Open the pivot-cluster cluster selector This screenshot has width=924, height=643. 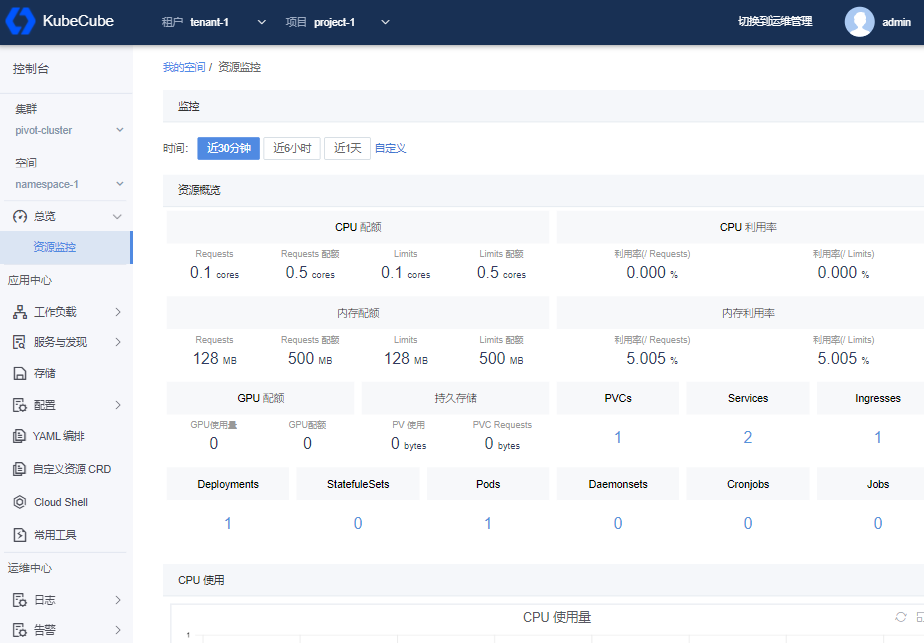click(x=70, y=130)
